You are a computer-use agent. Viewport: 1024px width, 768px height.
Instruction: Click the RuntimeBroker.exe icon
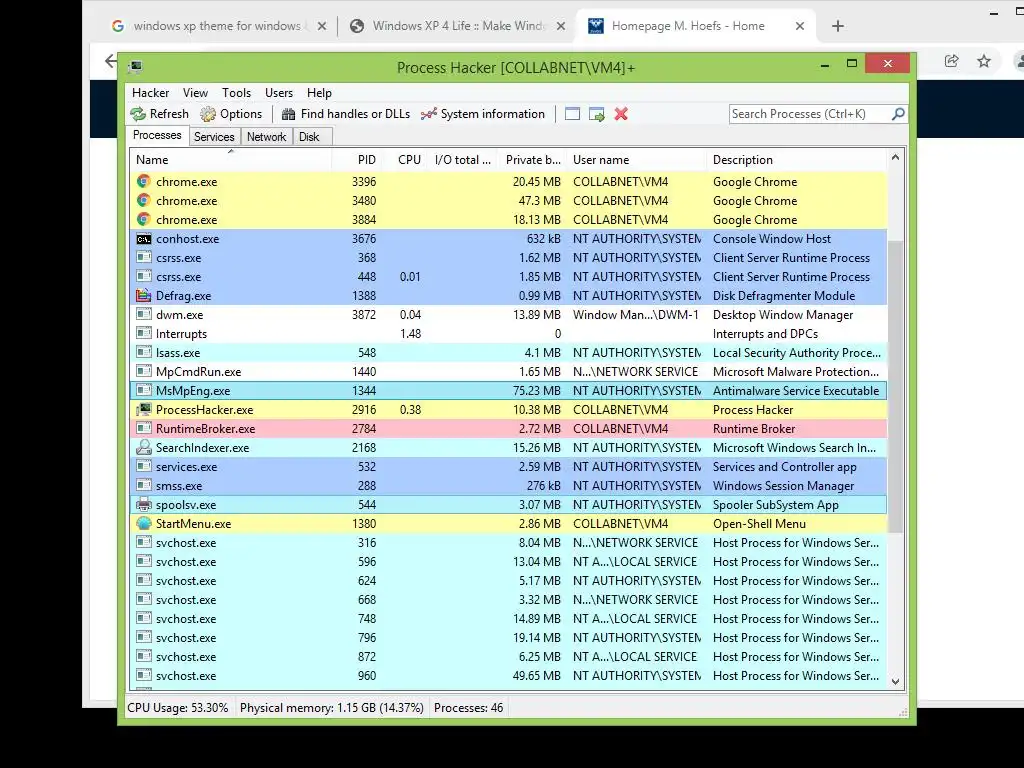[144, 428]
